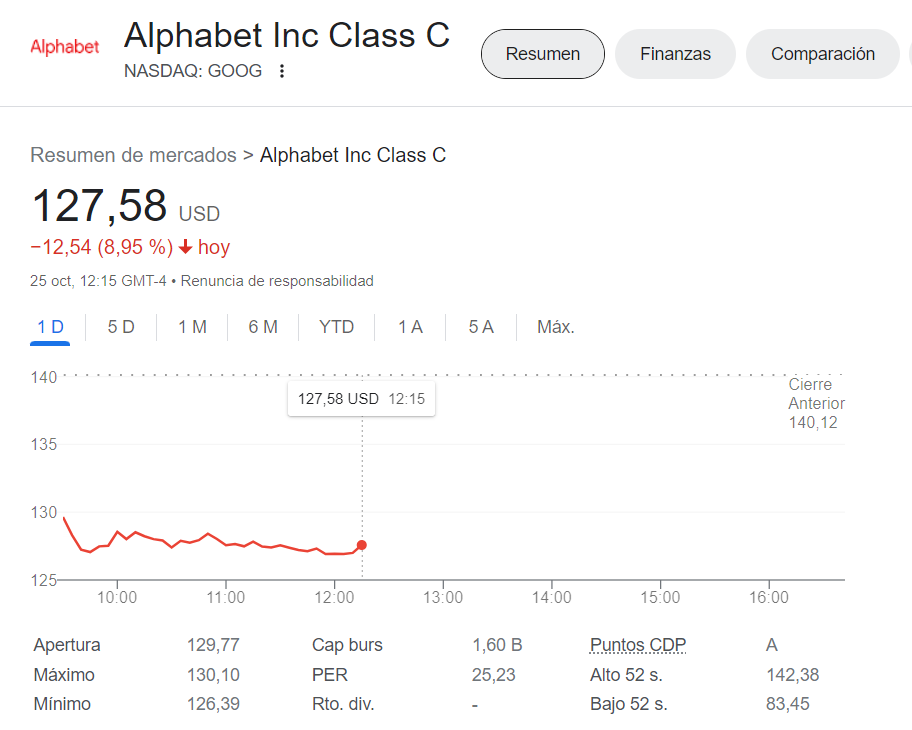This screenshot has height=730, width=912.
Task: Select the Resumen tab
Action: click(543, 54)
